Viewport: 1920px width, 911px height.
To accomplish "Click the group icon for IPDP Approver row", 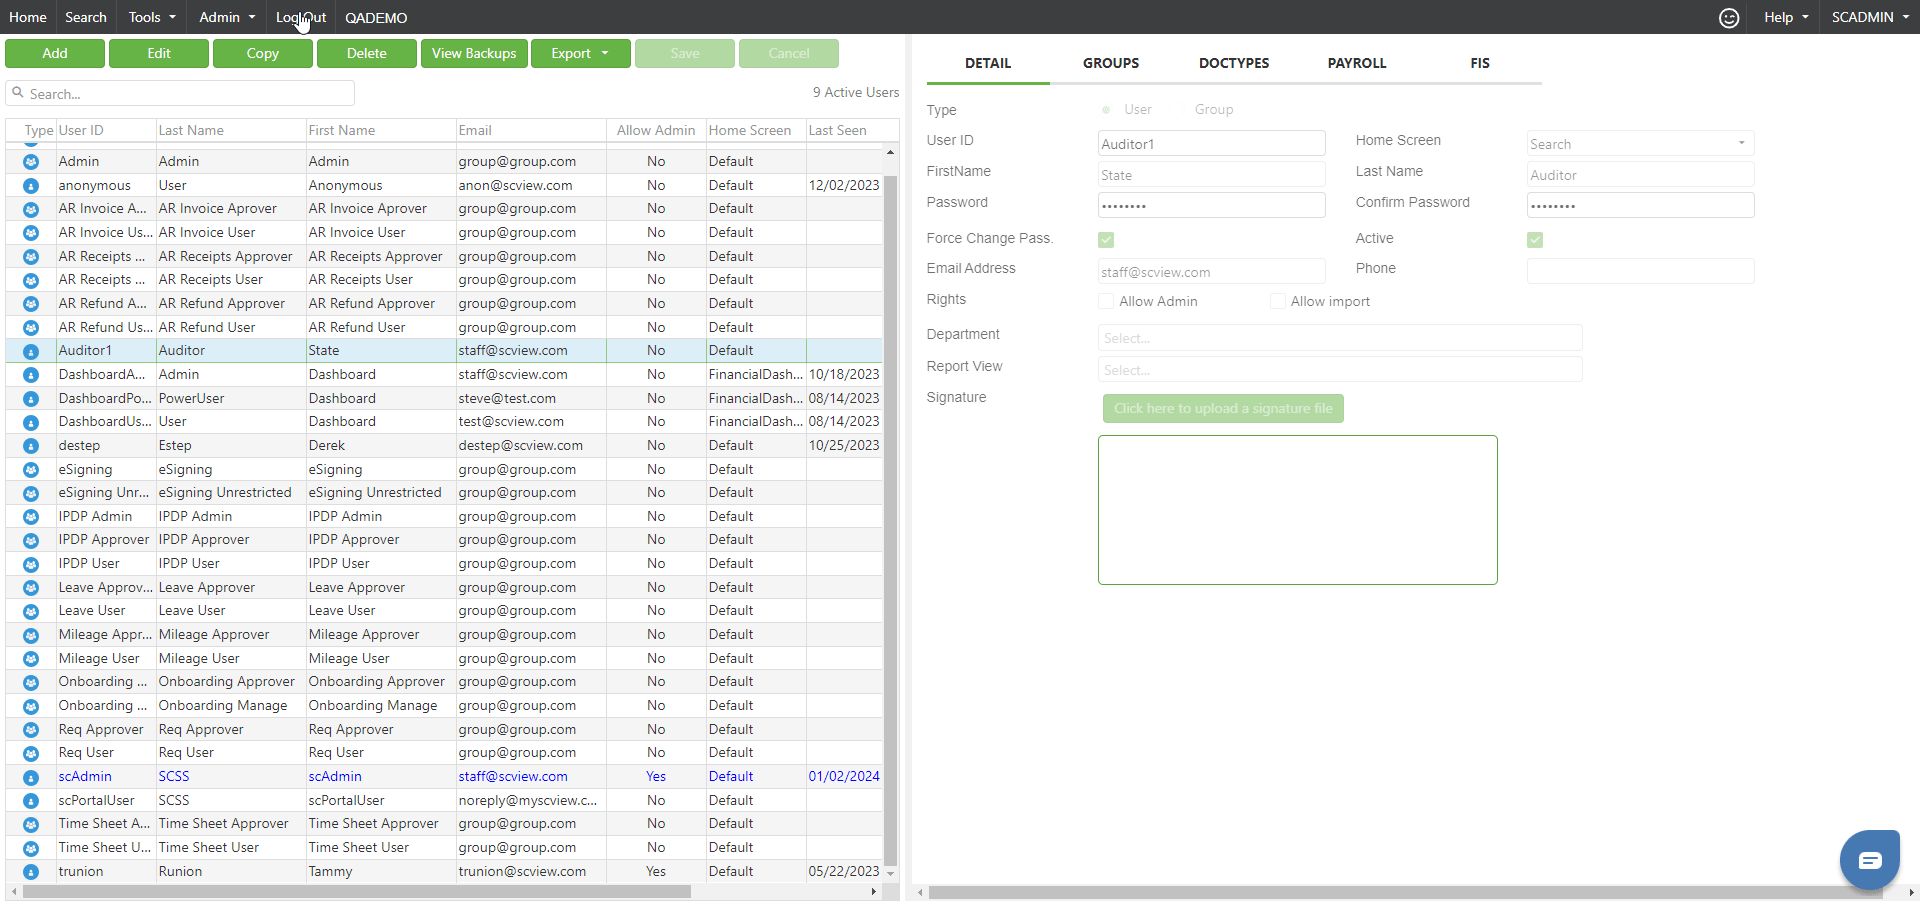I will pyautogui.click(x=31, y=540).
